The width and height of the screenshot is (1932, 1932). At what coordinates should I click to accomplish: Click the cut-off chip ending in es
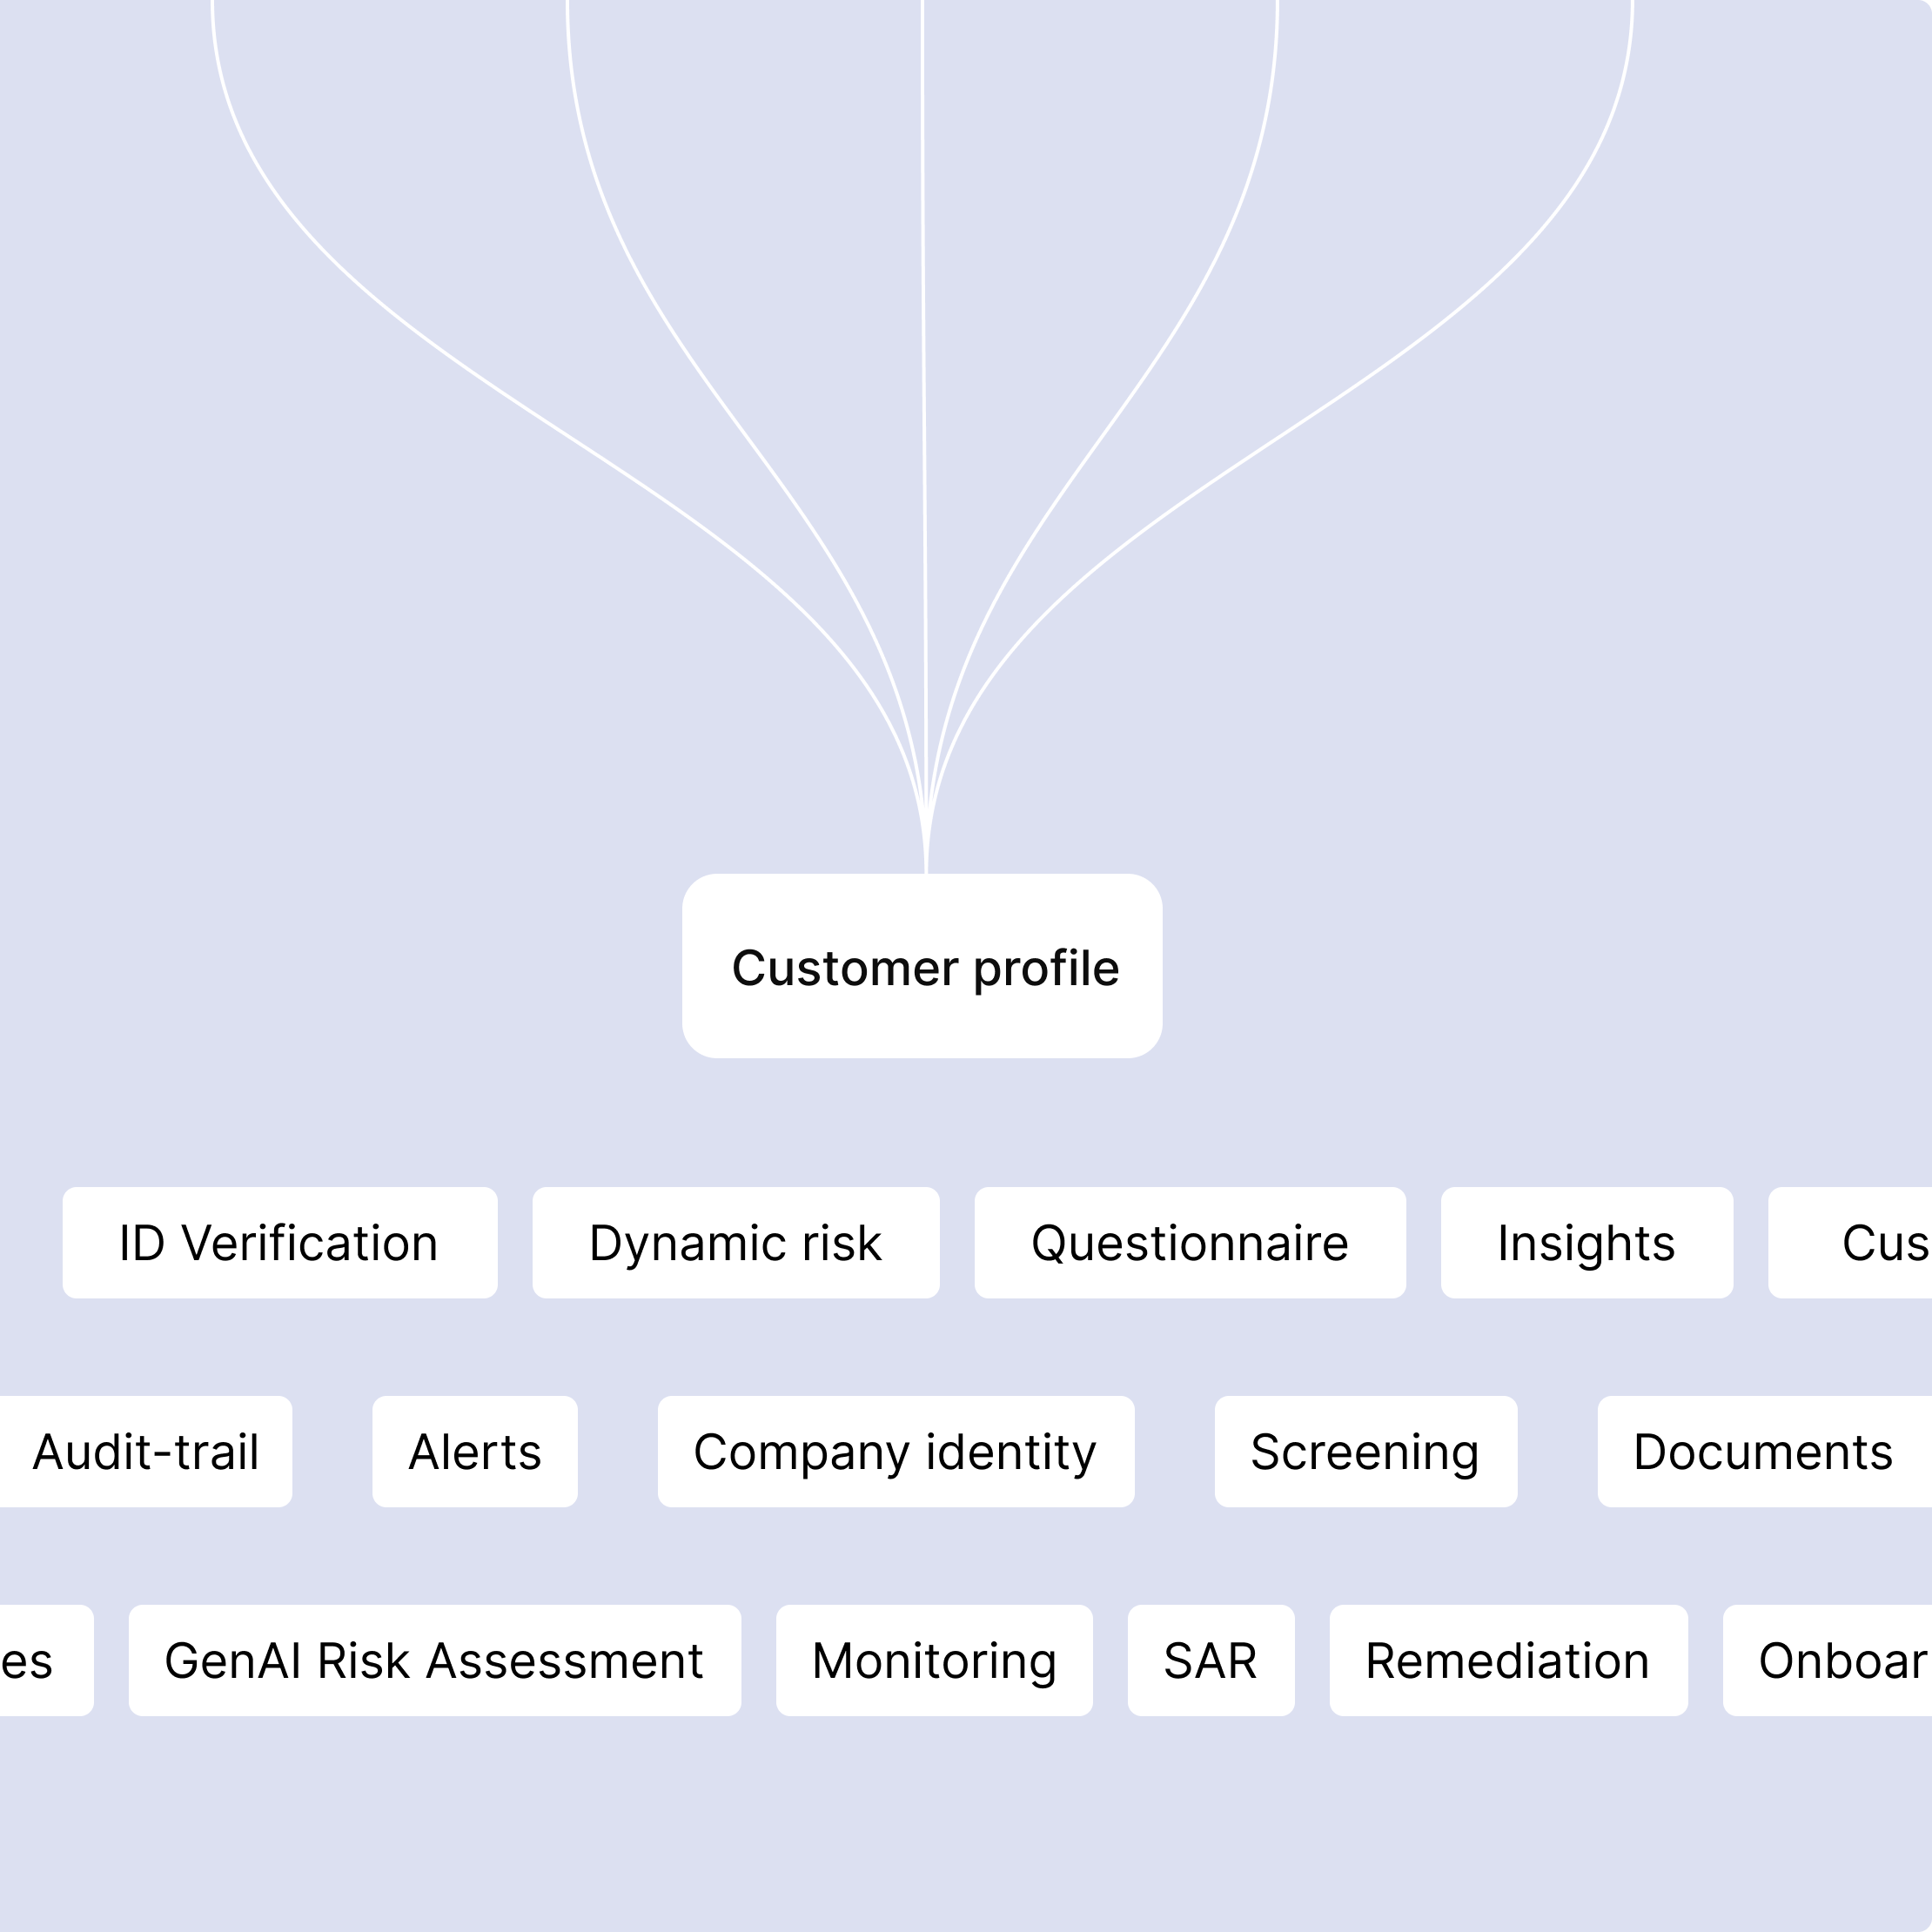[47, 1661]
